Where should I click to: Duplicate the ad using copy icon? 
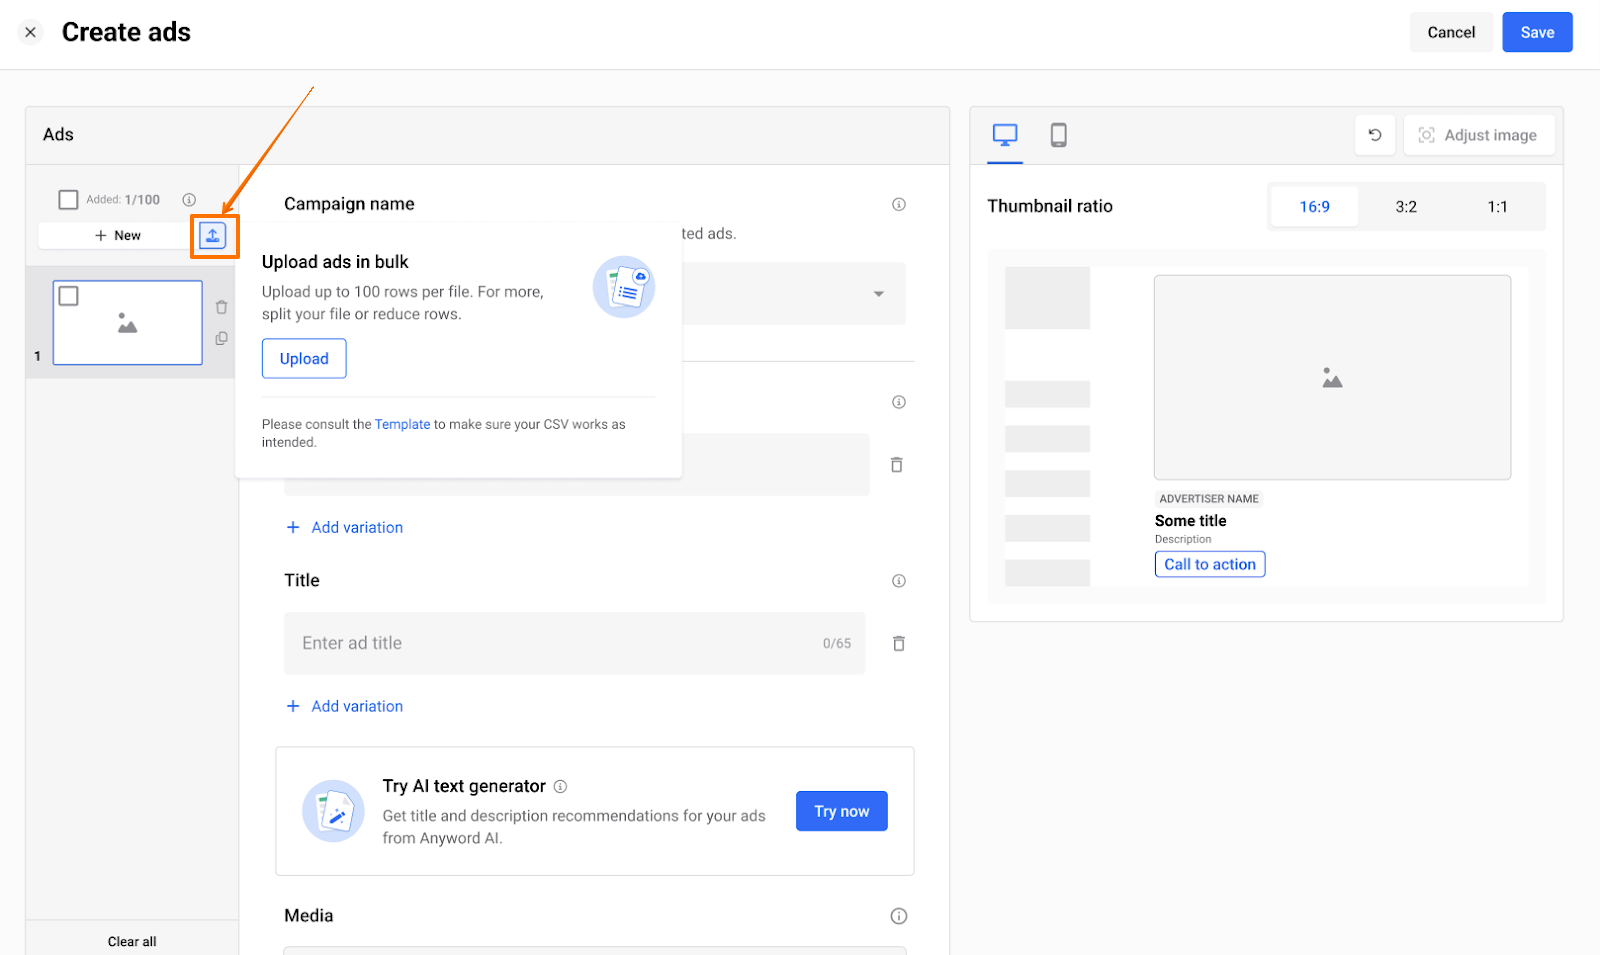click(x=222, y=339)
